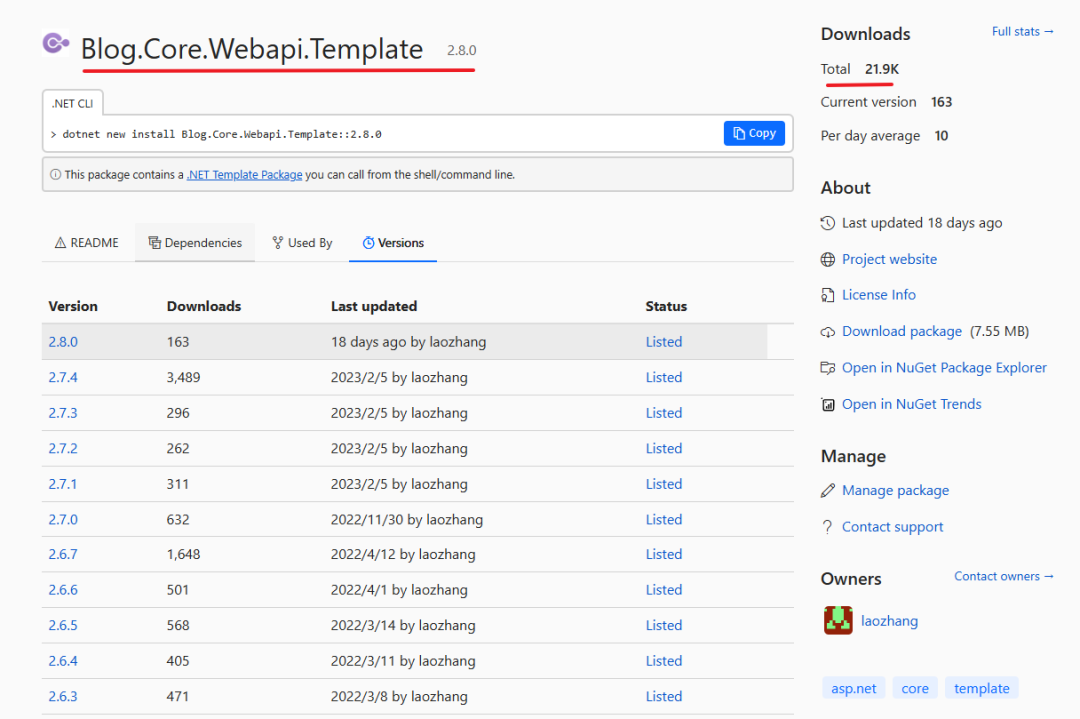
Task: Open version 2.6.4 link
Action: click(x=63, y=661)
